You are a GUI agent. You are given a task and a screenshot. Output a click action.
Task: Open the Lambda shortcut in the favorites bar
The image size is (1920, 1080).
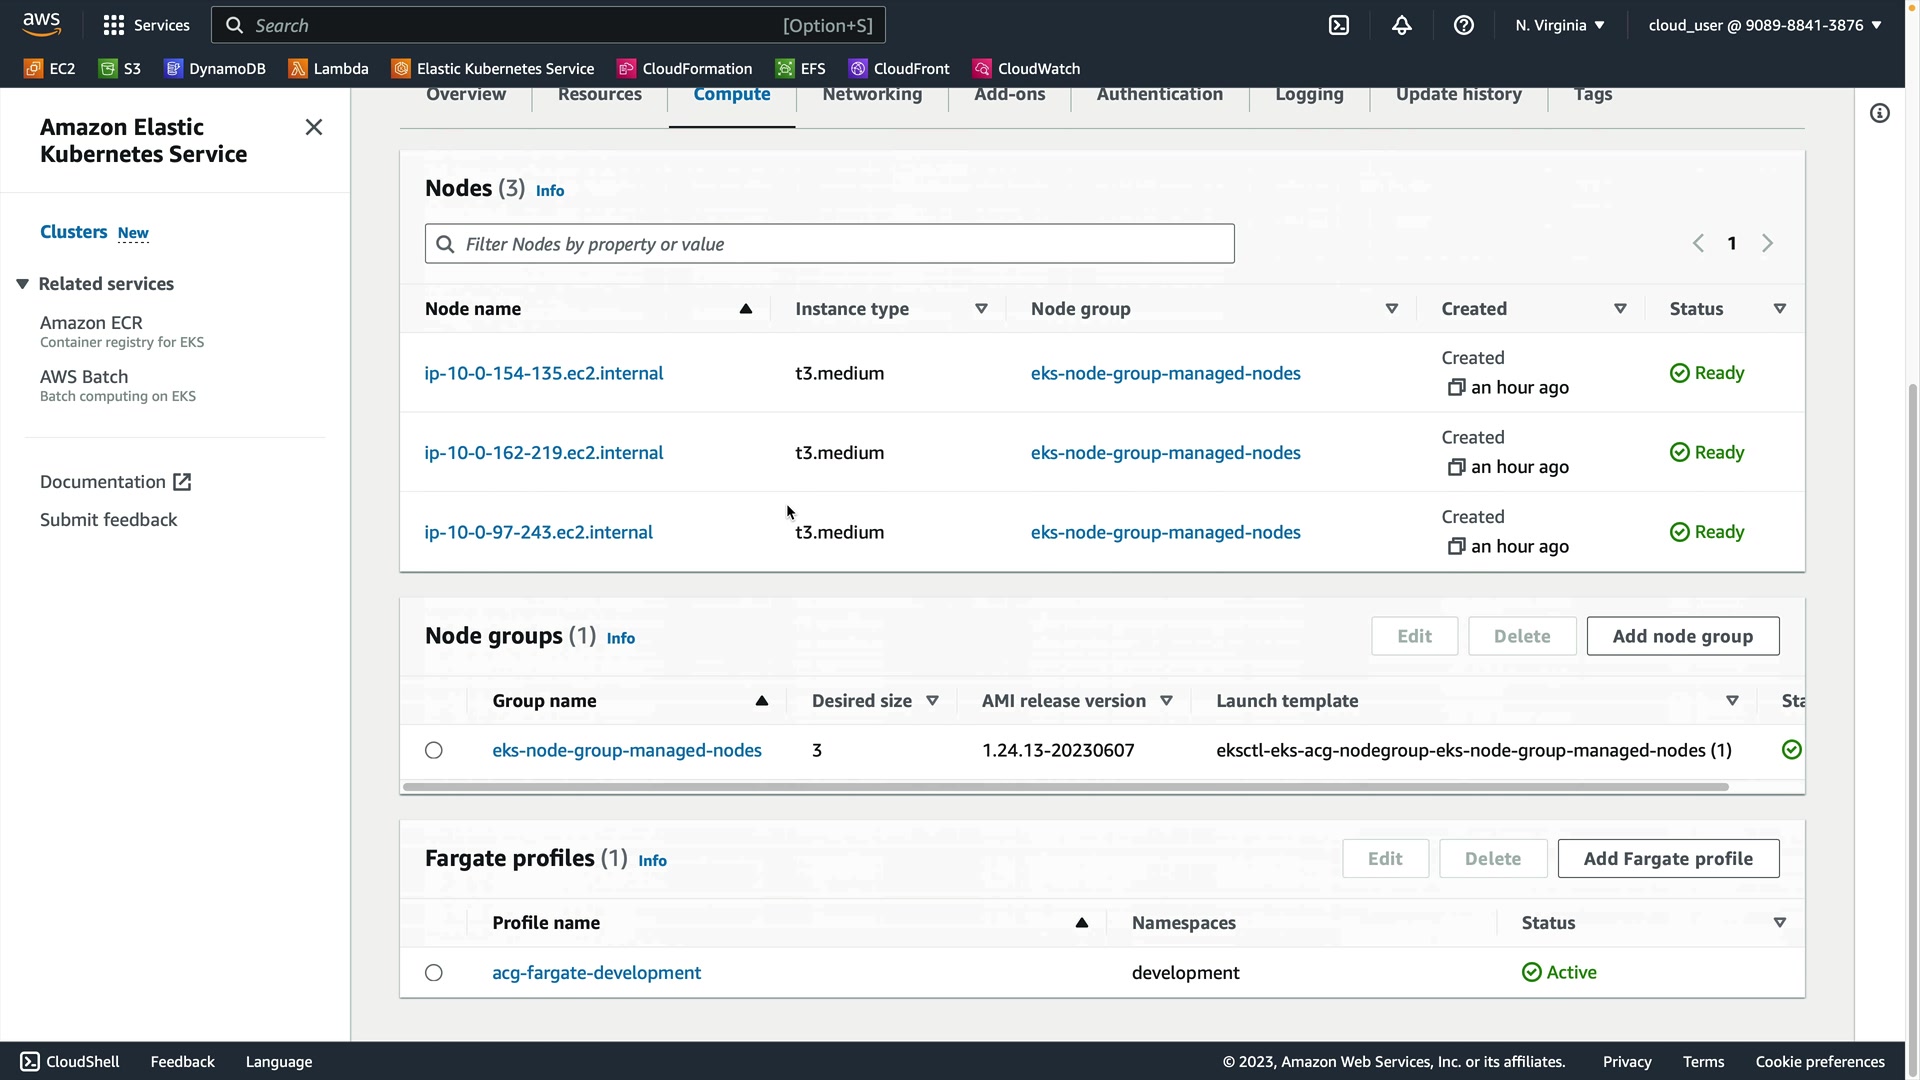(328, 68)
